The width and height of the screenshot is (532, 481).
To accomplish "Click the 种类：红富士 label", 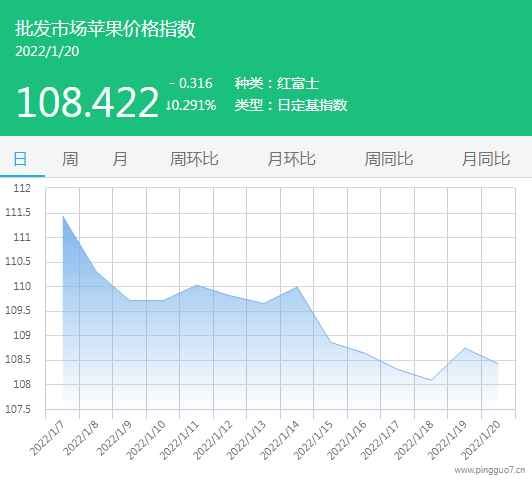I will point(277,83).
